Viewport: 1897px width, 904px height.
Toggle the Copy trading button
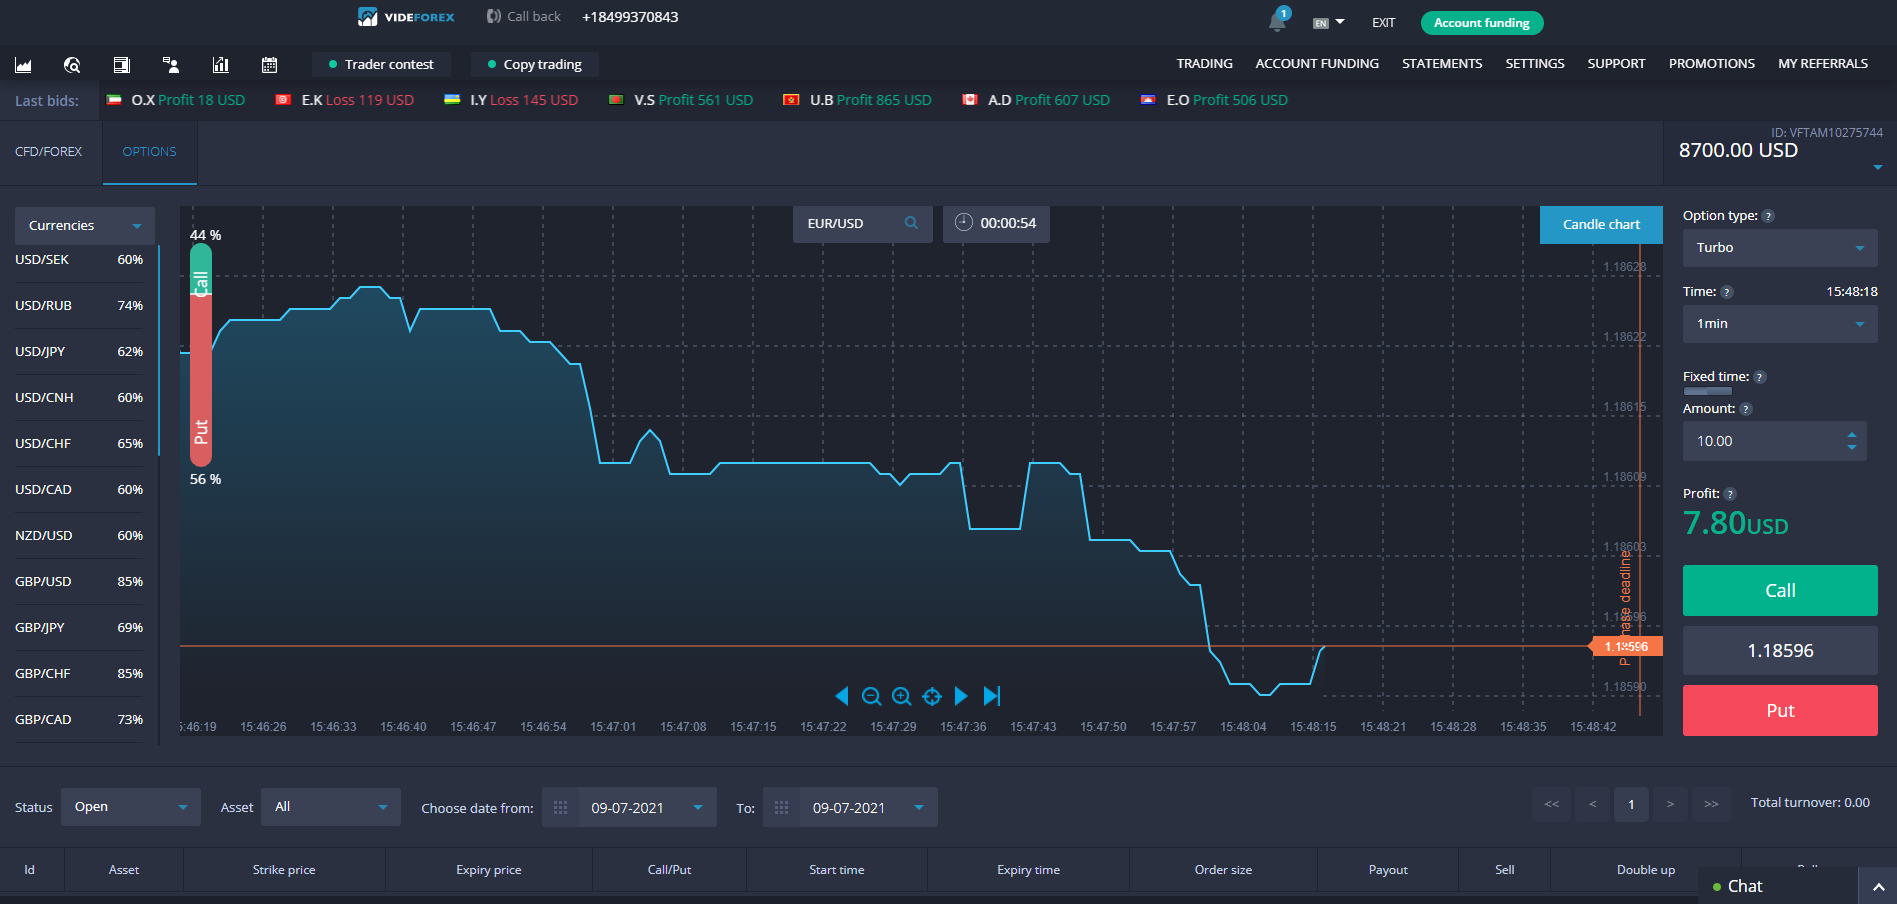pyautogui.click(x=534, y=64)
